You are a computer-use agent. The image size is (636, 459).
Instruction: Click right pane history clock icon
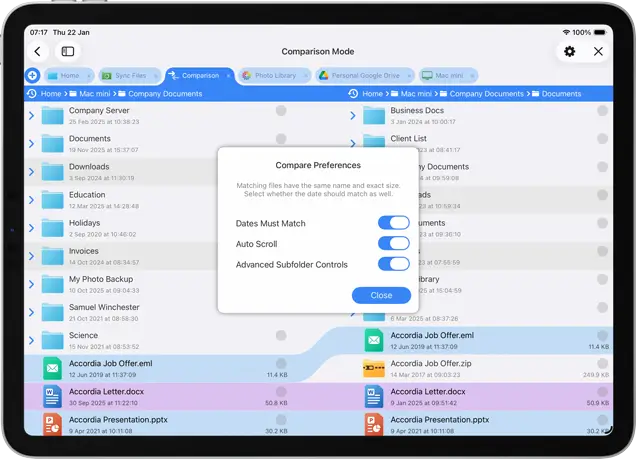click(353, 94)
